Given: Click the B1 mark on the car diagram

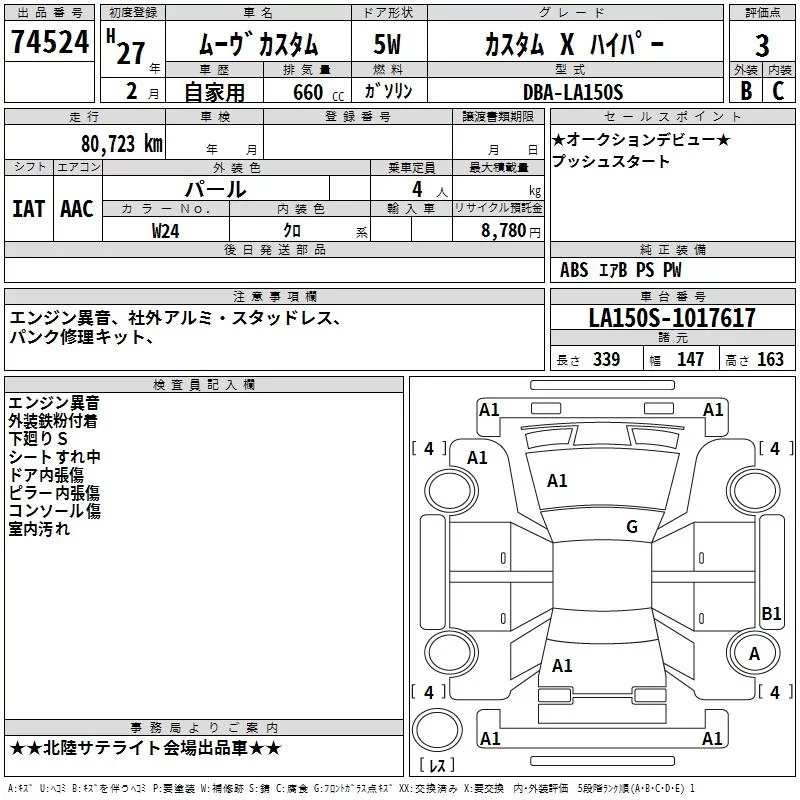Looking at the screenshot, I should tap(771, 614).
